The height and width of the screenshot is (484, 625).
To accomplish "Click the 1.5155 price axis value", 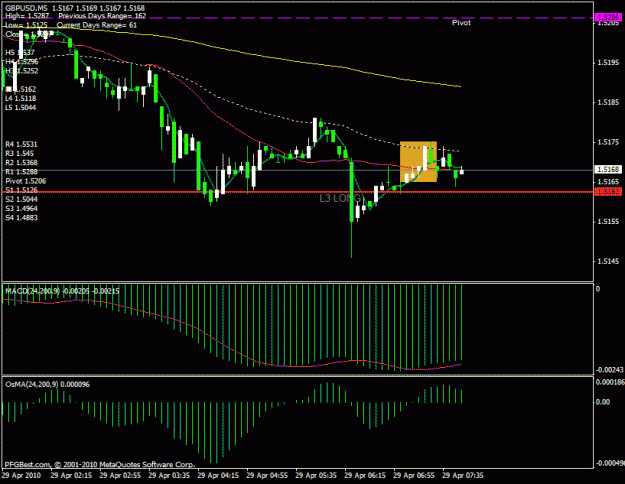I will click(x=608, y=222).
